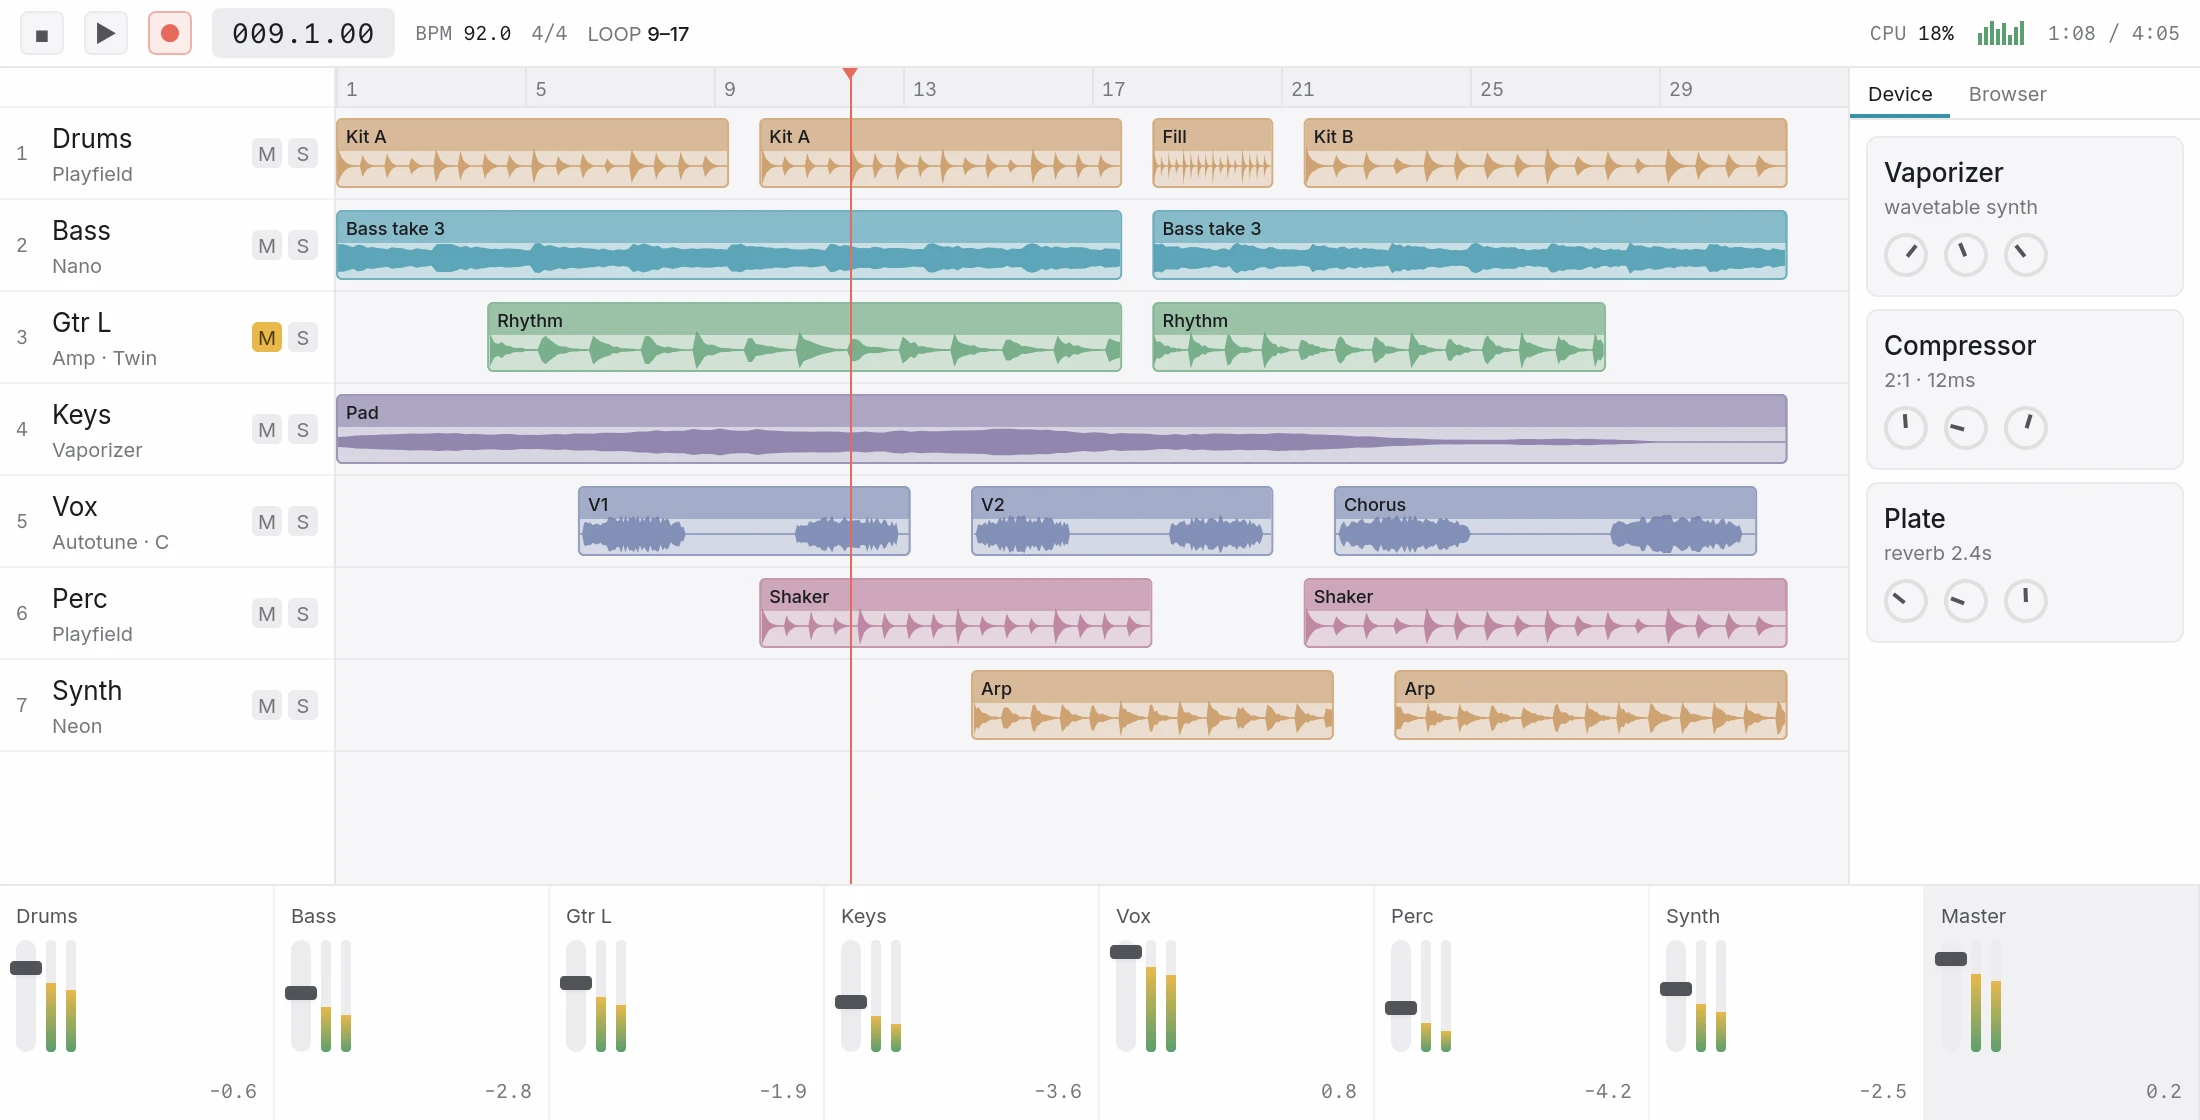Start playback with the play button

pos(105,34)
